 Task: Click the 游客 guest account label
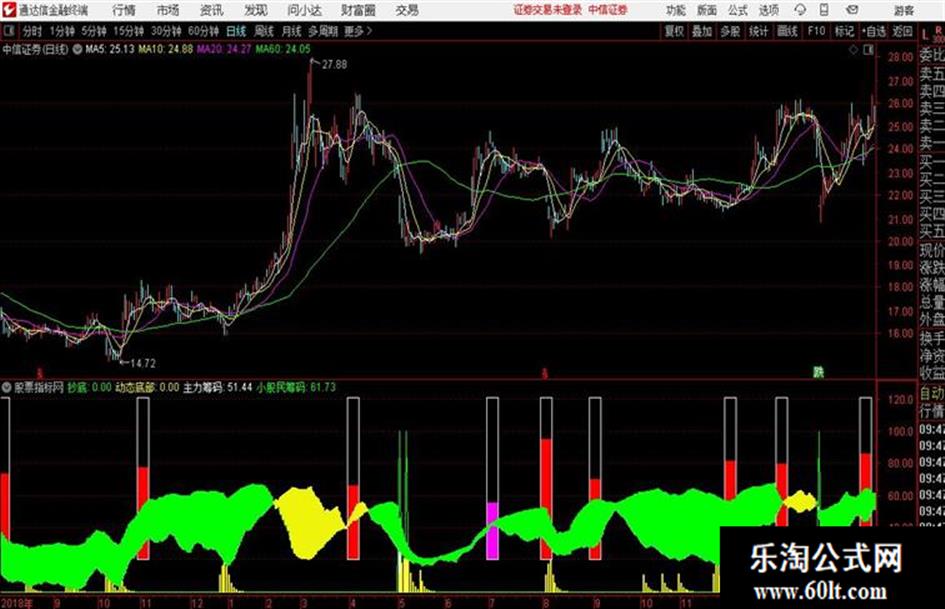coord(903,10)
